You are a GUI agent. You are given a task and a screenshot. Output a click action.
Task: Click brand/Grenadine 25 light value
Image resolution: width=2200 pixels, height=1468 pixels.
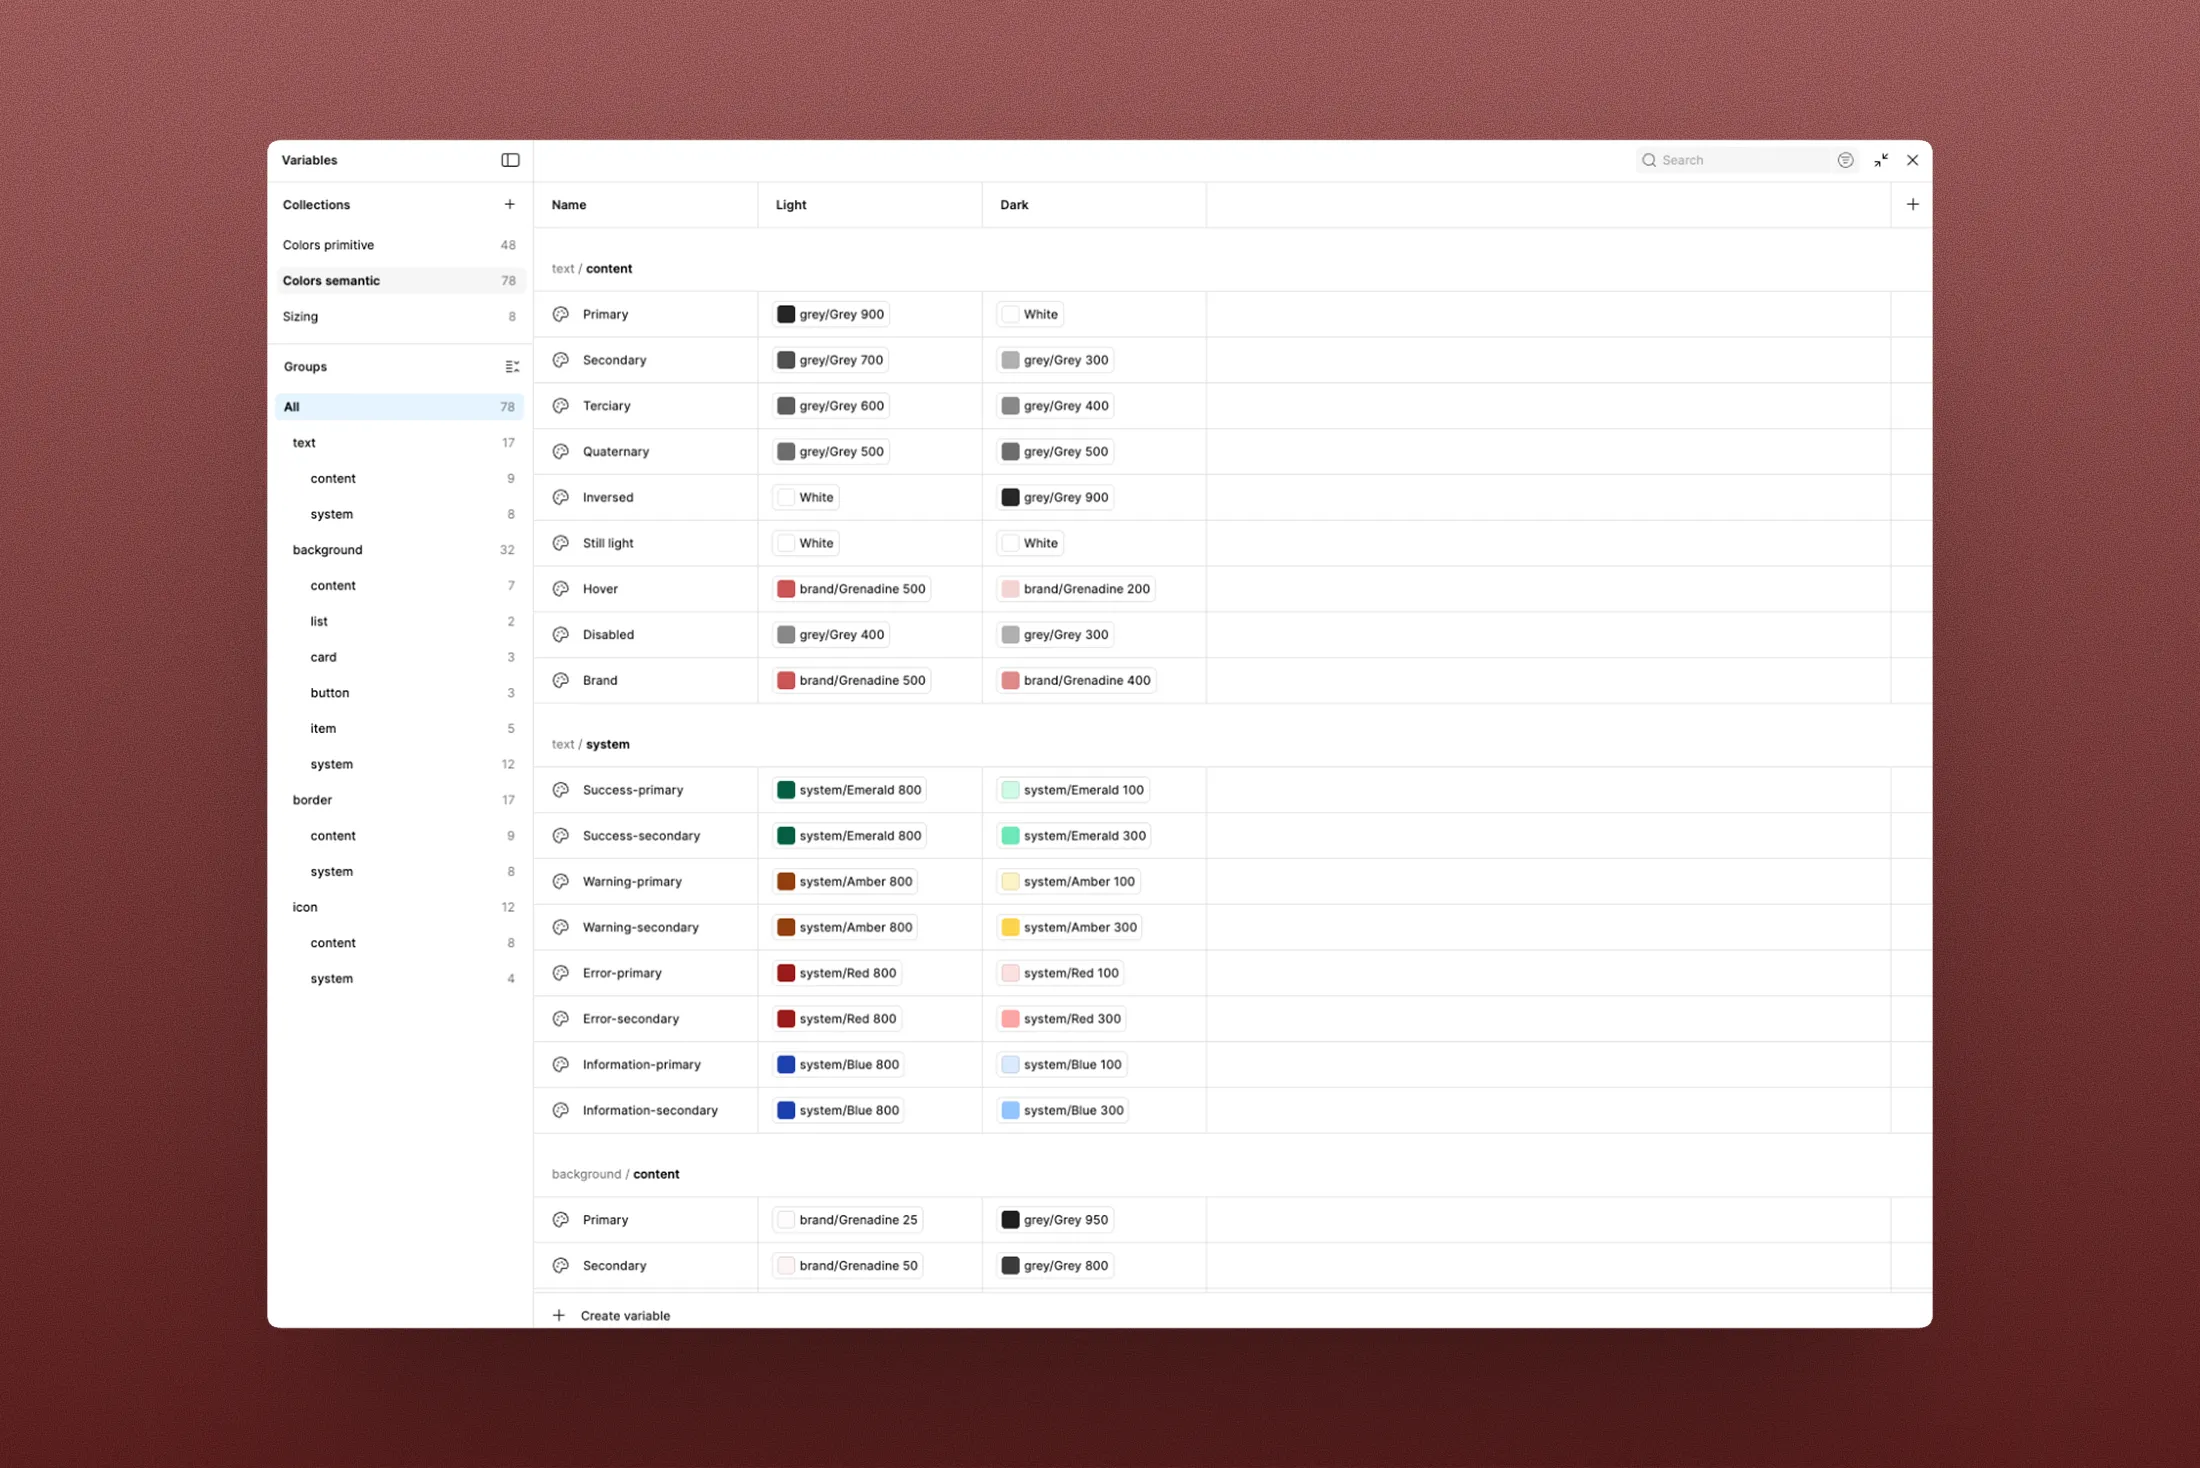pyautogui.click(x=847, y=1220)
